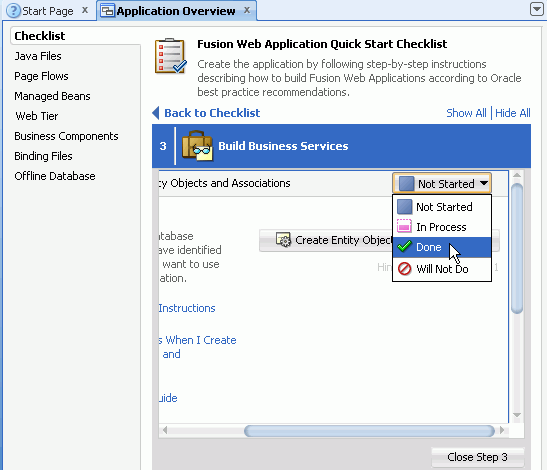Image resolution: width=547 pixels, height=470 pixels.
Task: Click the Back to Checklist arrow icon
Action: [156, 113]
